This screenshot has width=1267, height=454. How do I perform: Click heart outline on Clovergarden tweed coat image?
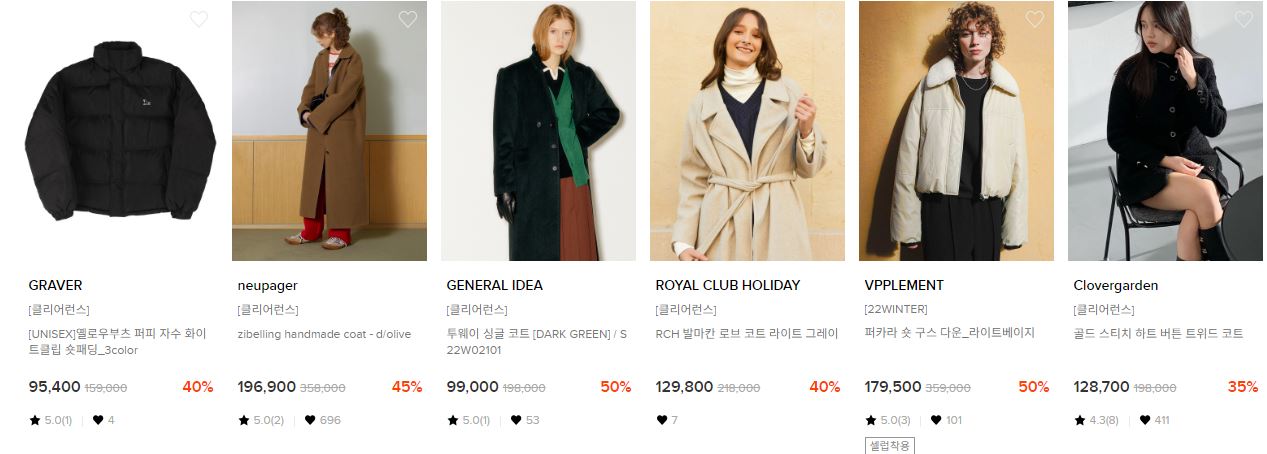(1244, 19)
